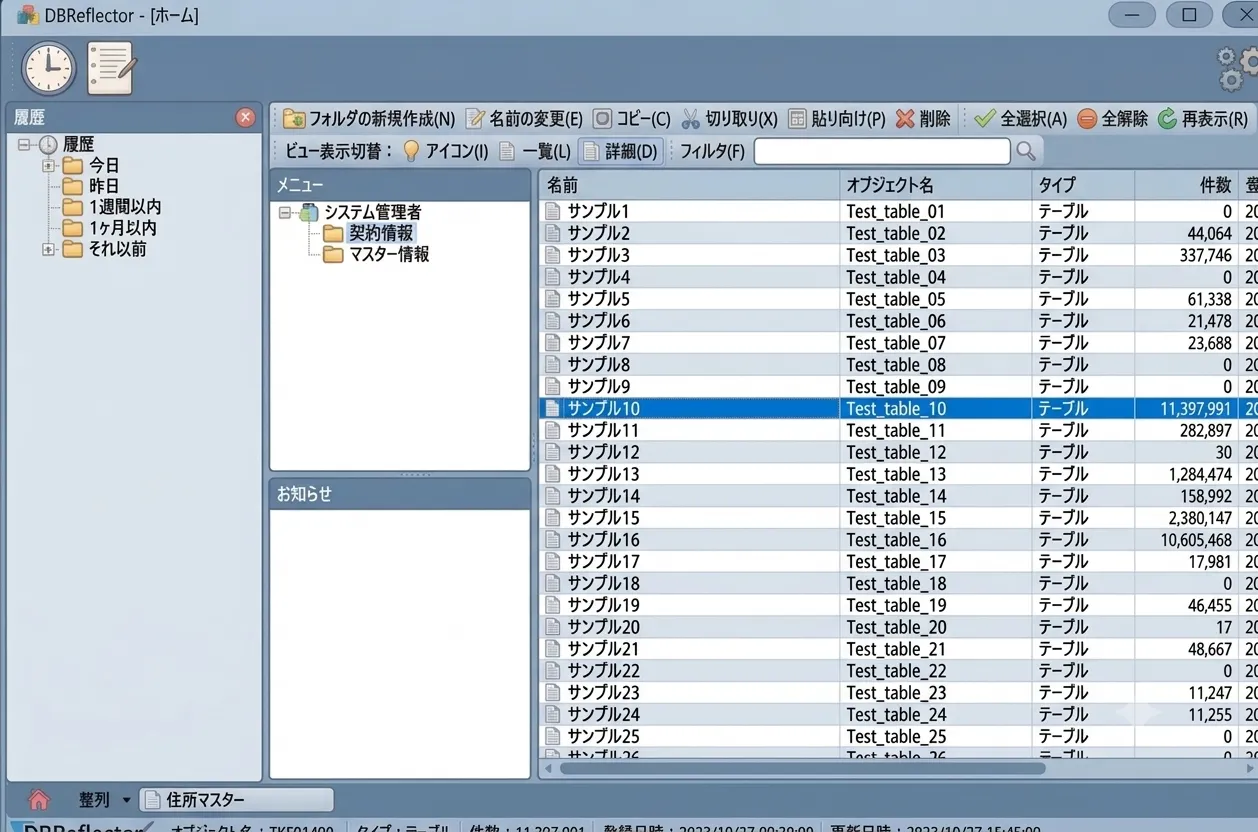Open settings gears icon
This screenshot has width=1258, height=832.
click(1238, 69)
